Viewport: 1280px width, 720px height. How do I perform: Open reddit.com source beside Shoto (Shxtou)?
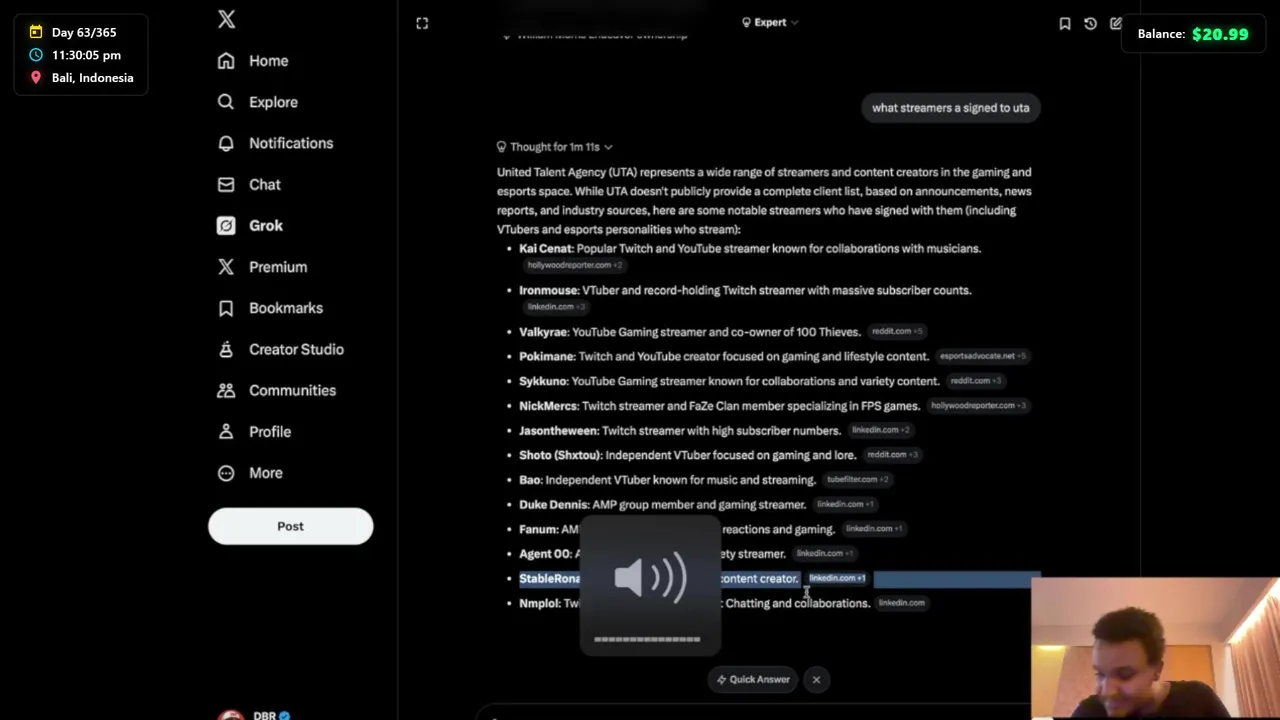892,455
